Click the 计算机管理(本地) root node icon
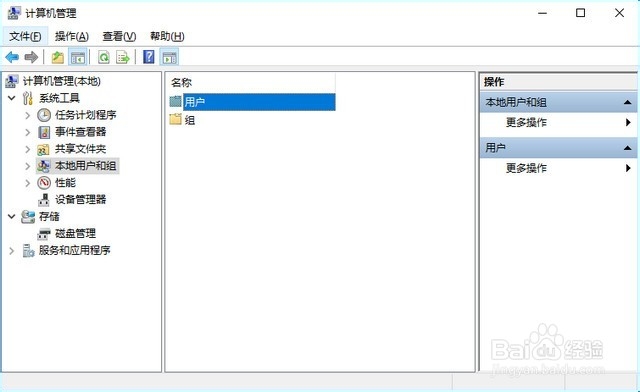 tap(12, 81)
